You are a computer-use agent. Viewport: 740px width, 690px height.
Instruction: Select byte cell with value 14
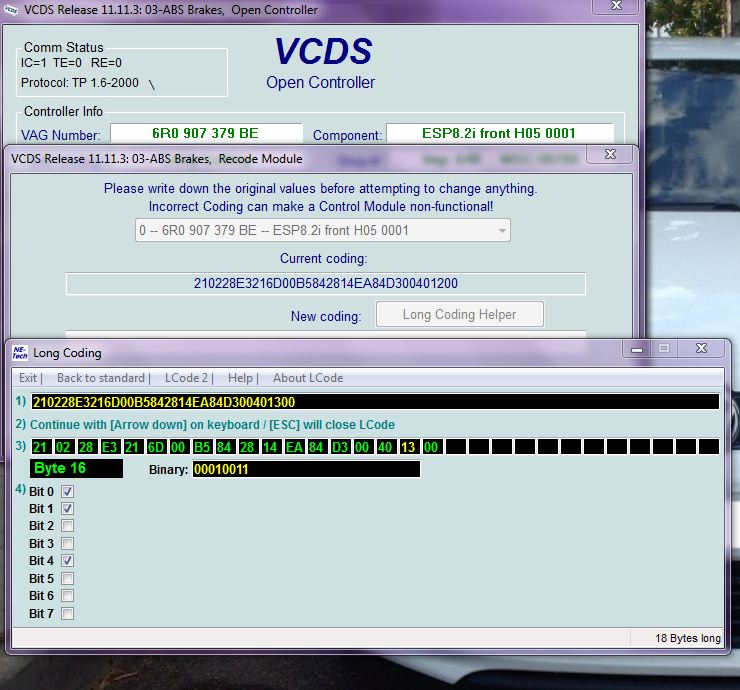coord(270,446)
